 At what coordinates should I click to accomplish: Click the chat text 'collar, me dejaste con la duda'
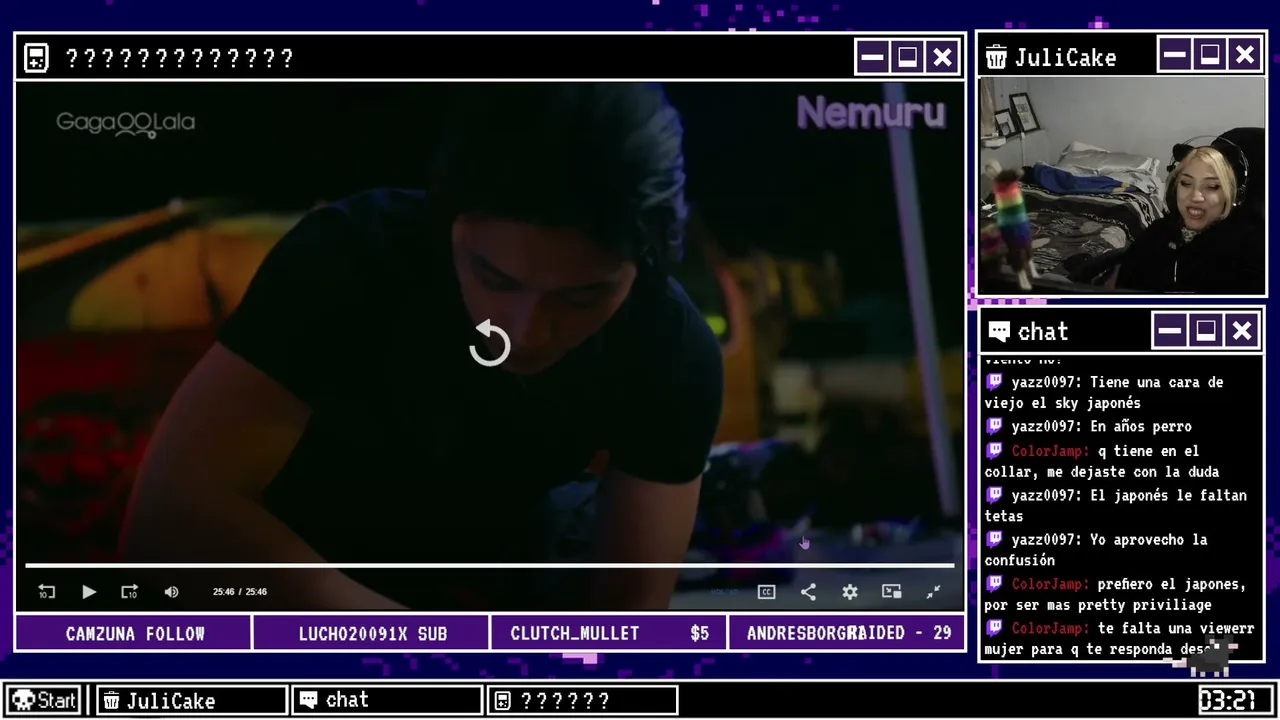1102,472
